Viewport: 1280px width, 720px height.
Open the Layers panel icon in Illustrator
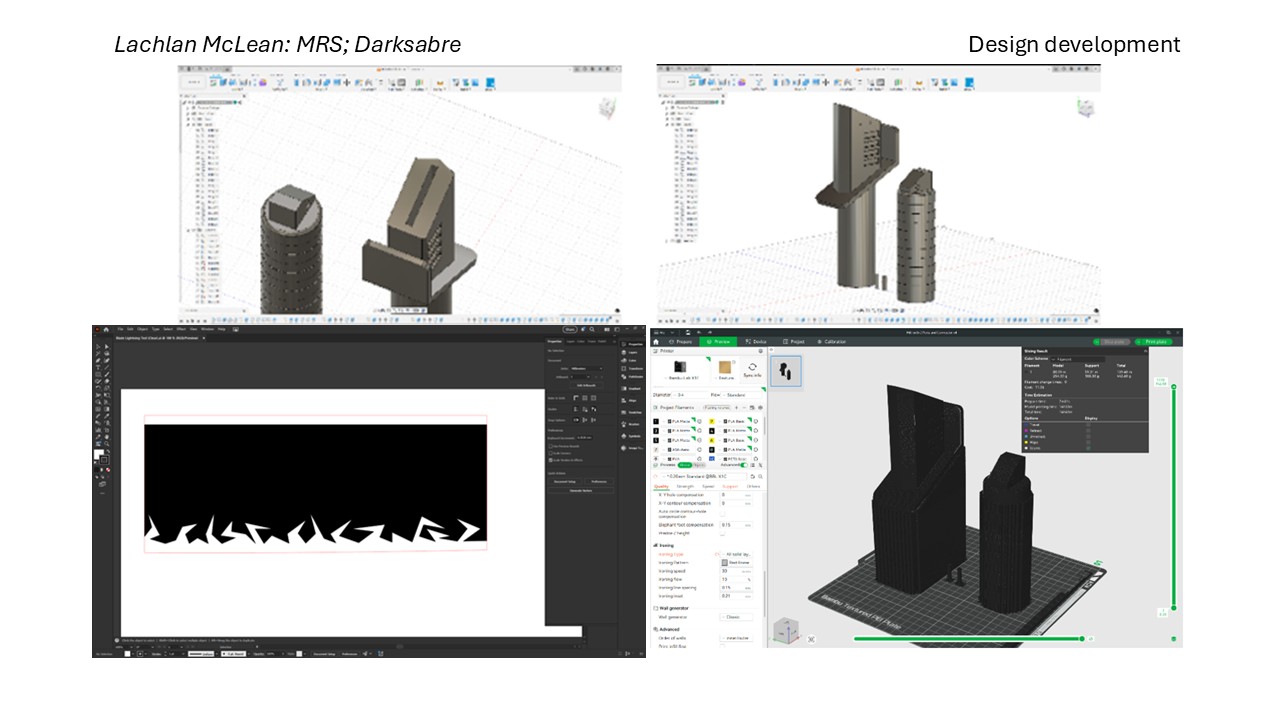[625, 353]
